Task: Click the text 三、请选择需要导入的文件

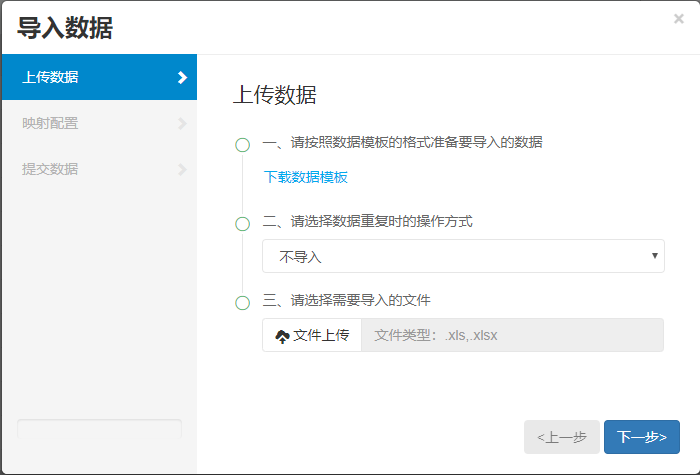Action: coord(346,300)
